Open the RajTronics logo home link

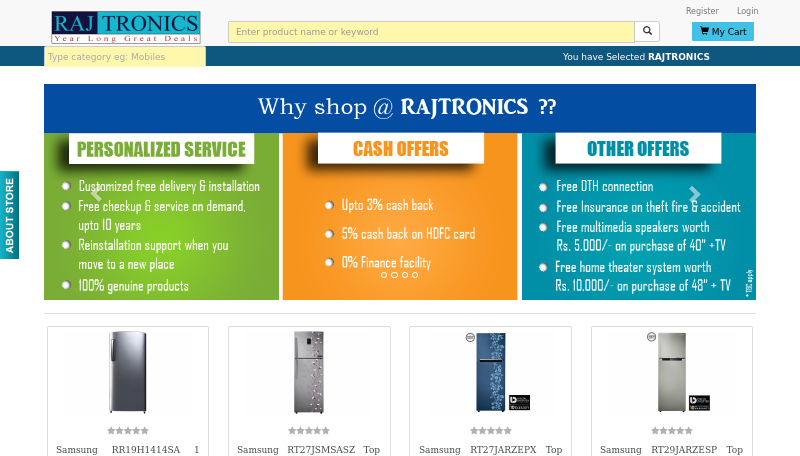(126, 28)
